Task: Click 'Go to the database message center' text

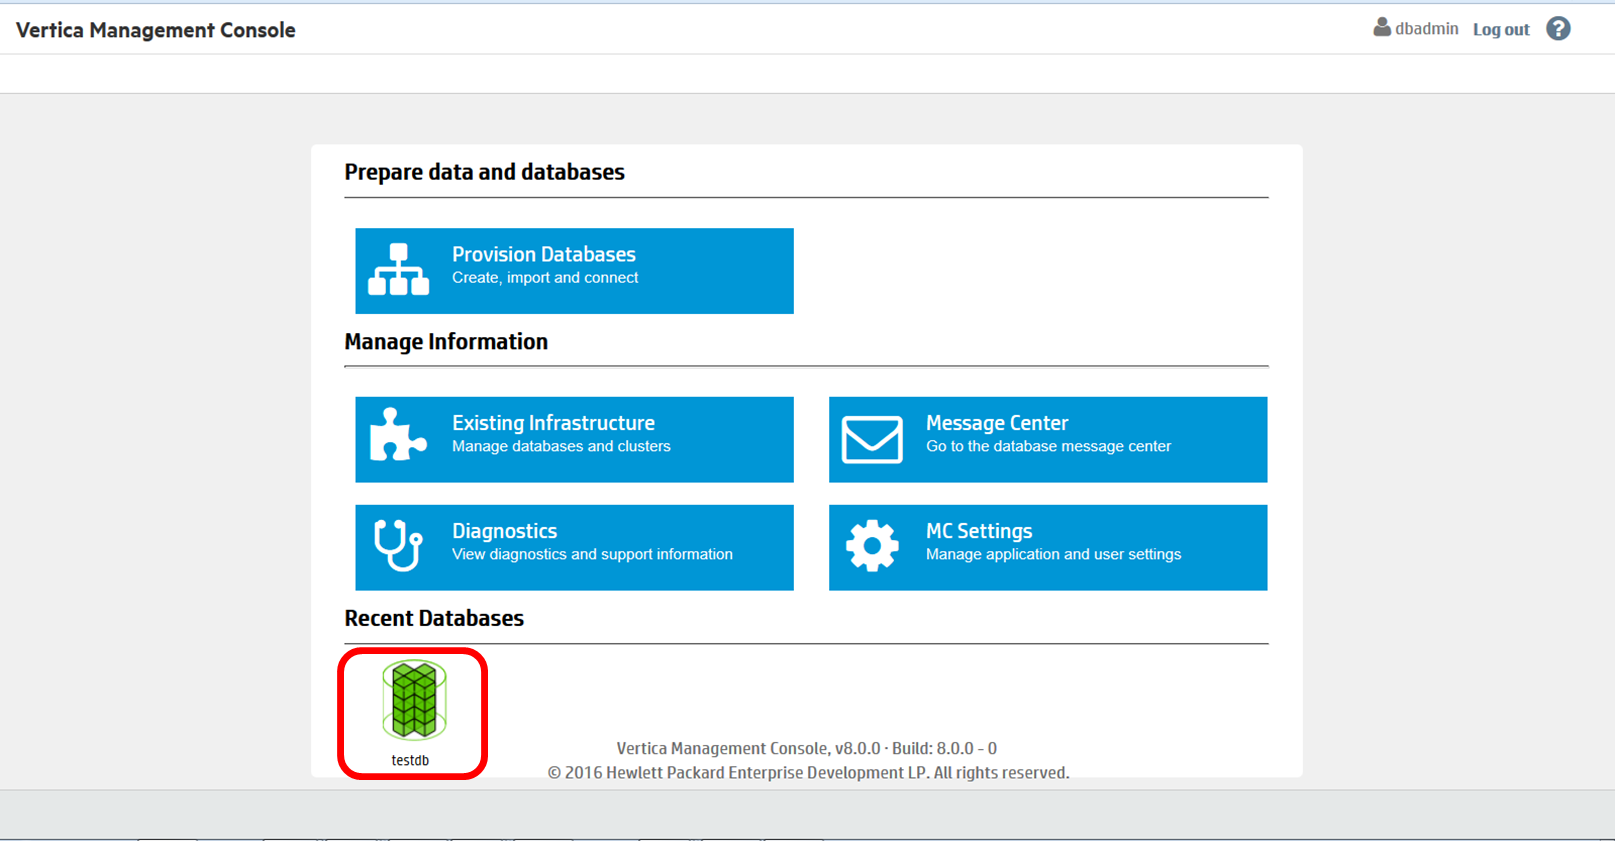Action: 1048,446
